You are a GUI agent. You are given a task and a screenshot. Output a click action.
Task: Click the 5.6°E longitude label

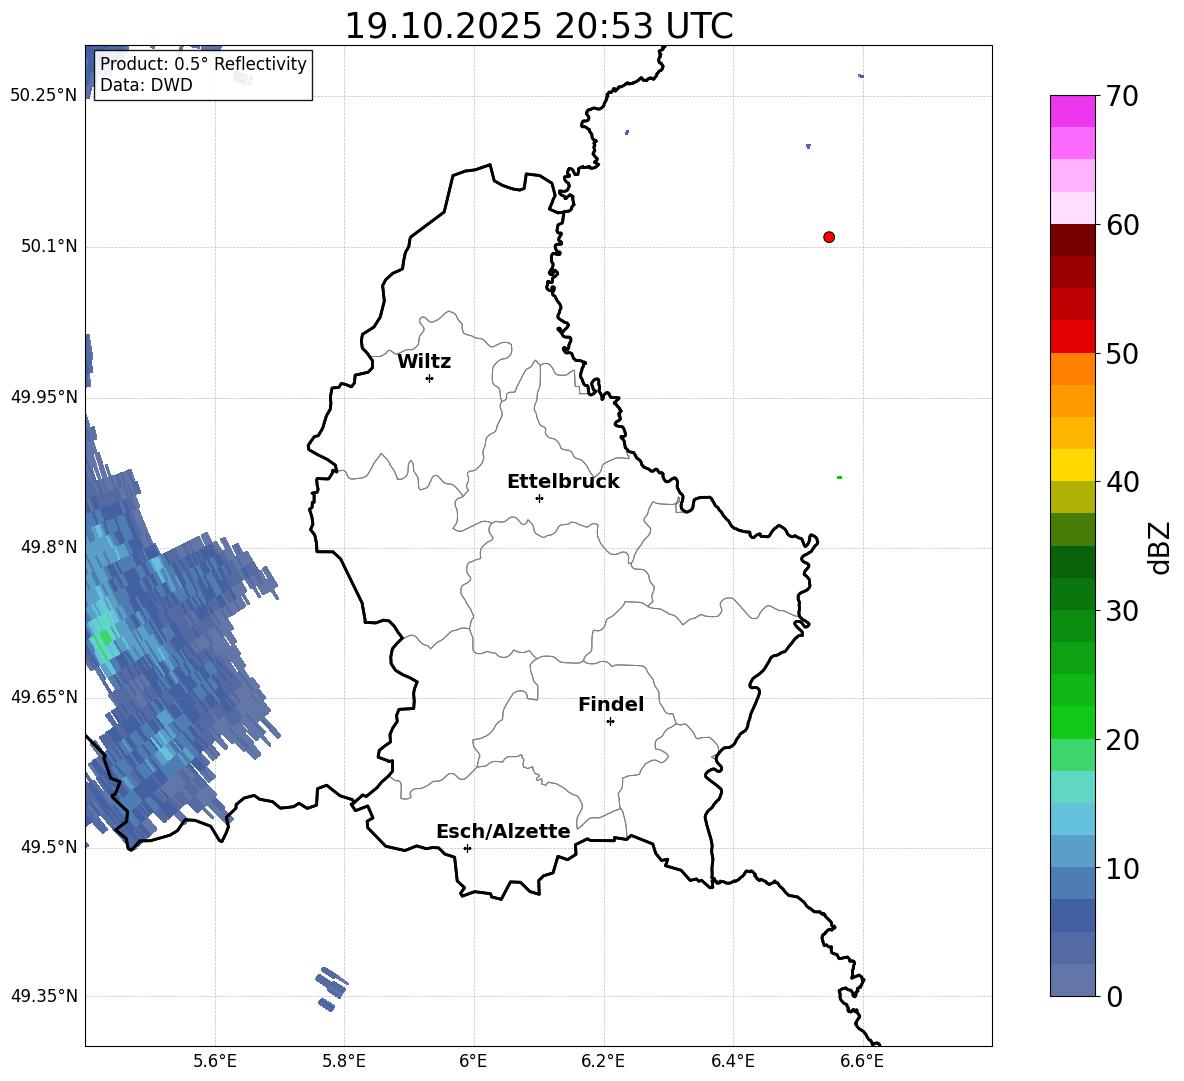tap(215, 1061)
